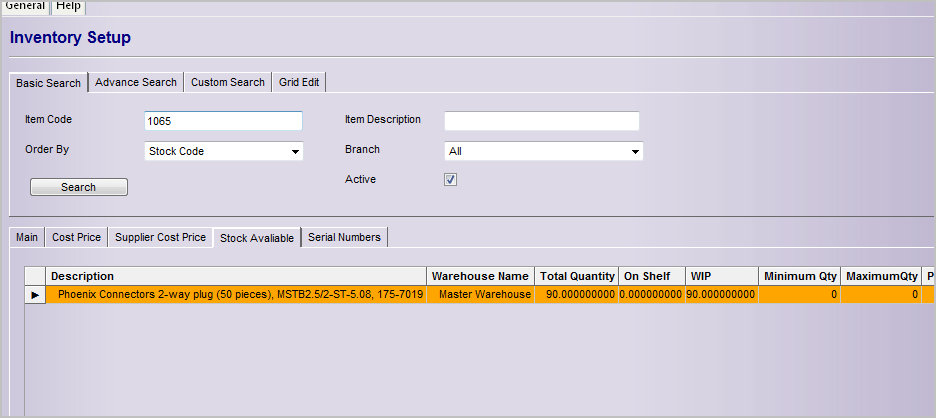This screenshot has height=418, width=936.
Task: Focus the Item Description text box
Action: pos(541,121)
